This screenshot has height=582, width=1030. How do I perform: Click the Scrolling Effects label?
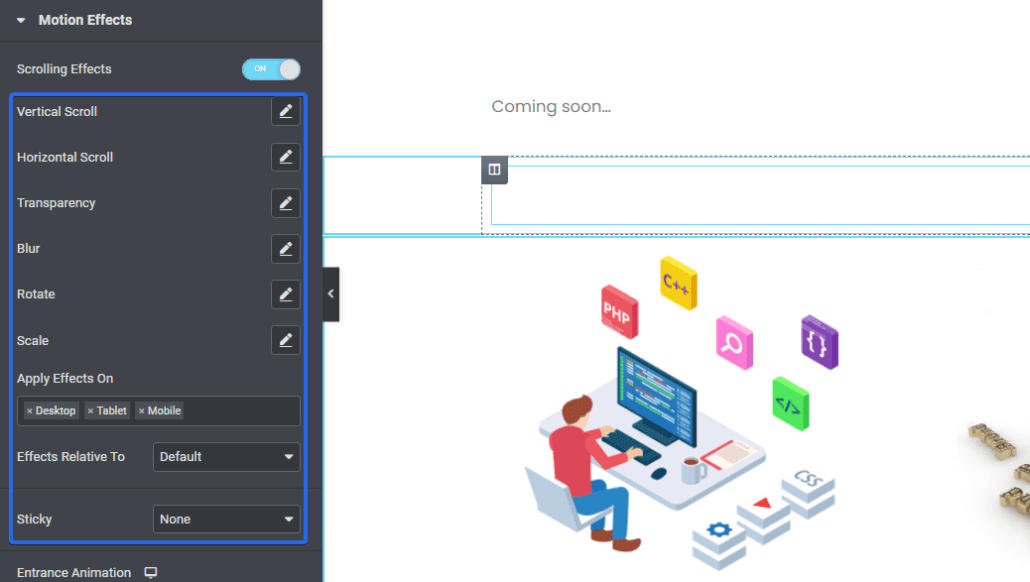64,69
